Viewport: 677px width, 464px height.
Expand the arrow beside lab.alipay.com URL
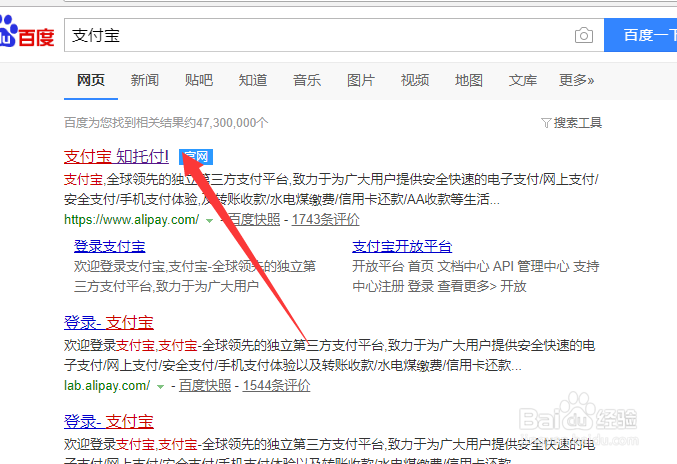(160, 386)
